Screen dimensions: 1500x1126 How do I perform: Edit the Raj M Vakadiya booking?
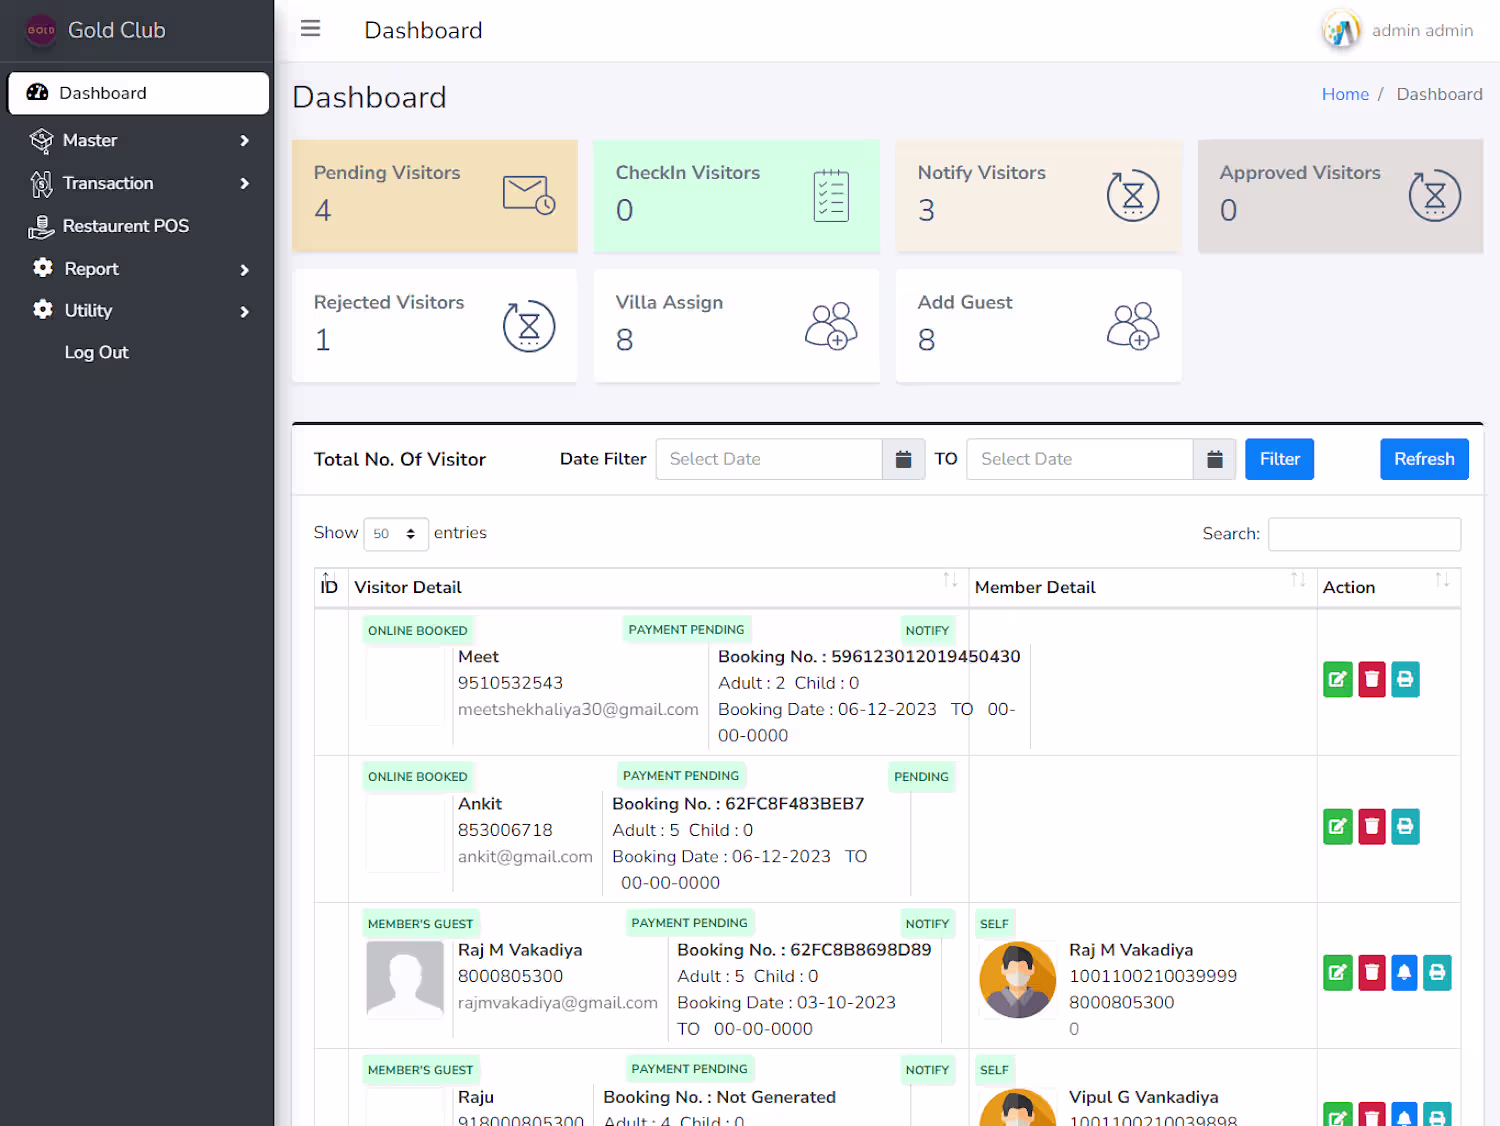click(x=1338, y=973)
